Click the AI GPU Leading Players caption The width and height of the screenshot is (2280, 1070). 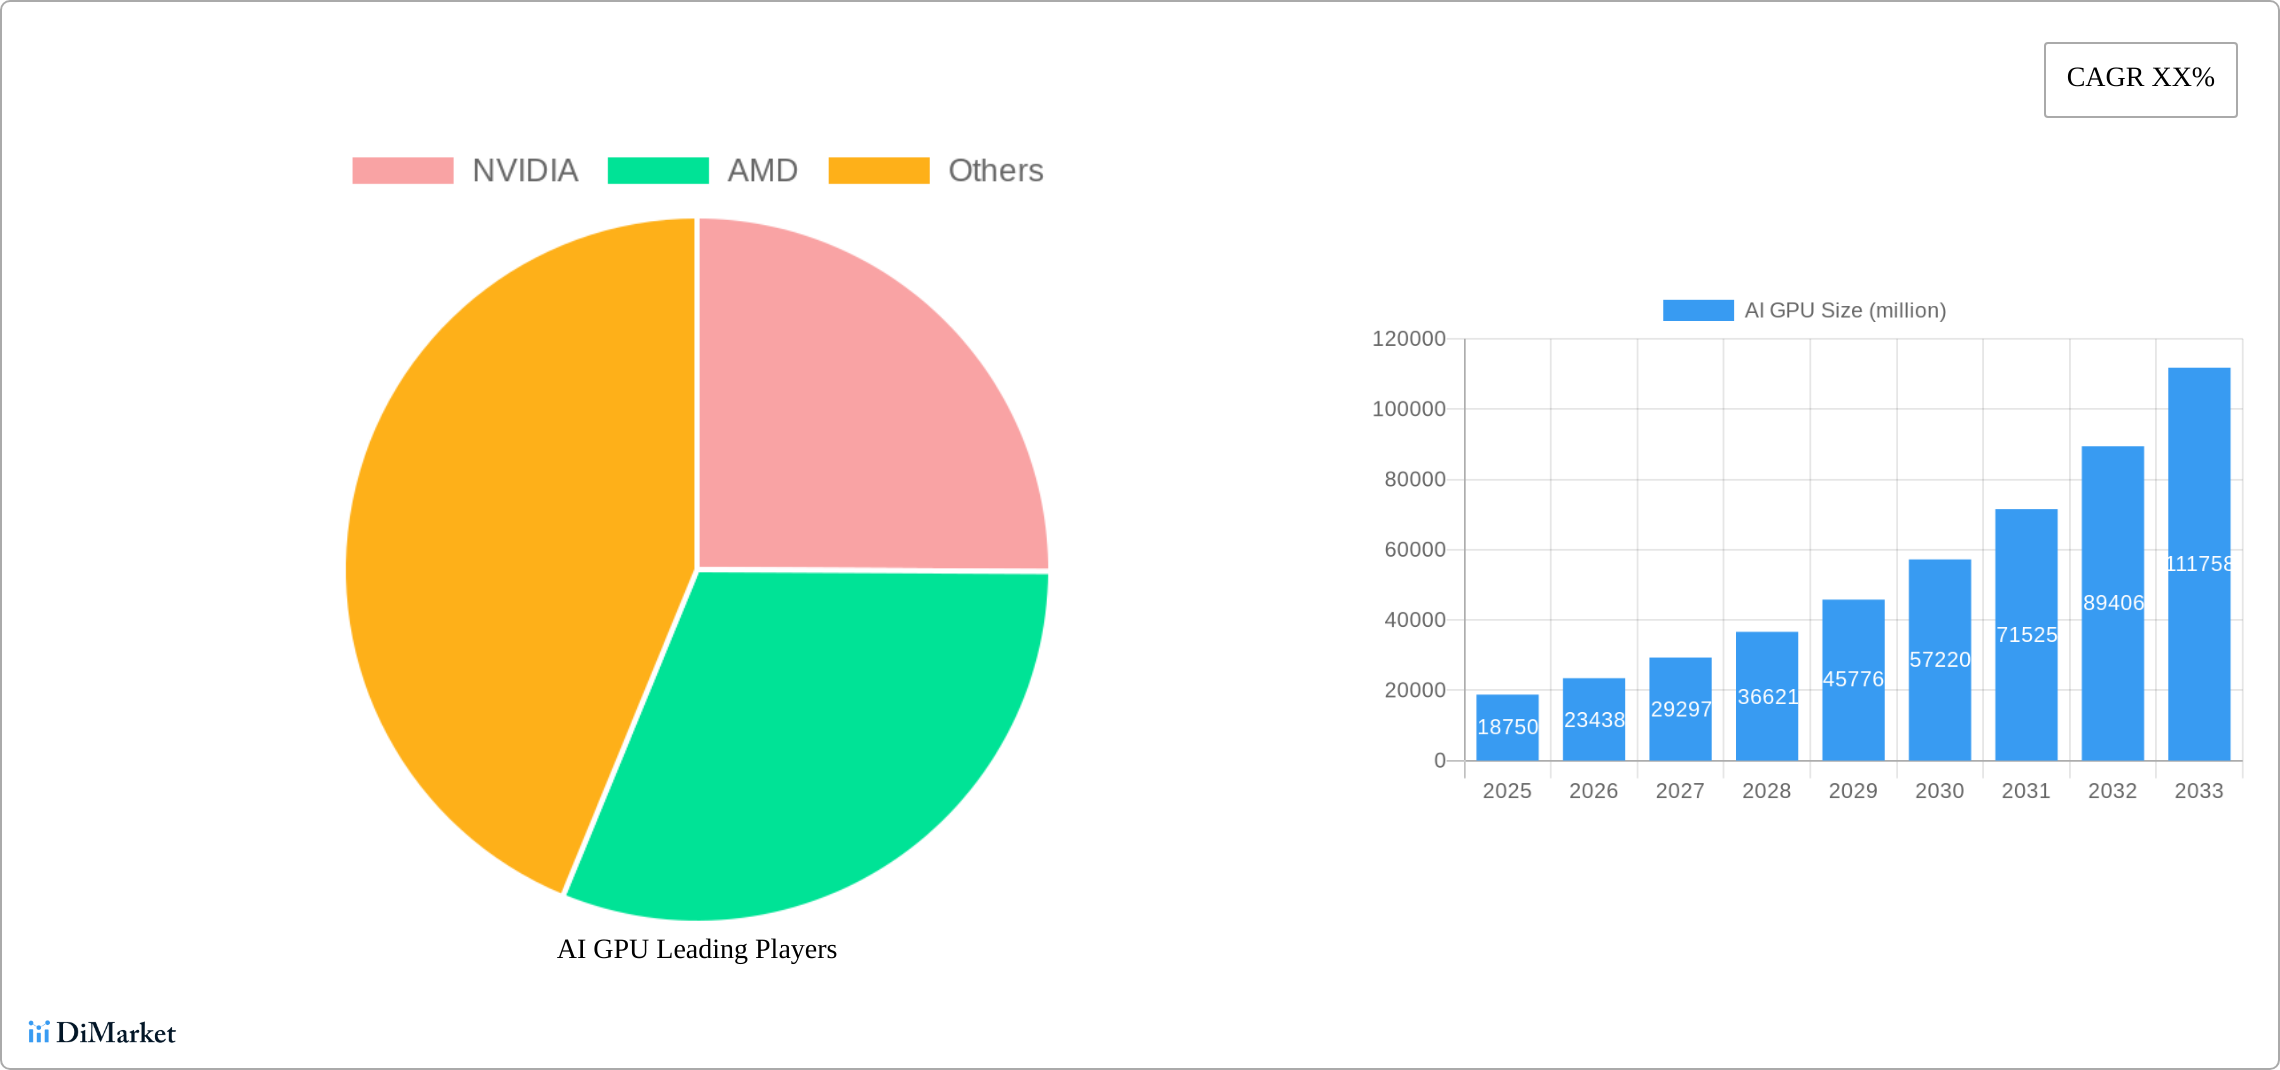697,949
